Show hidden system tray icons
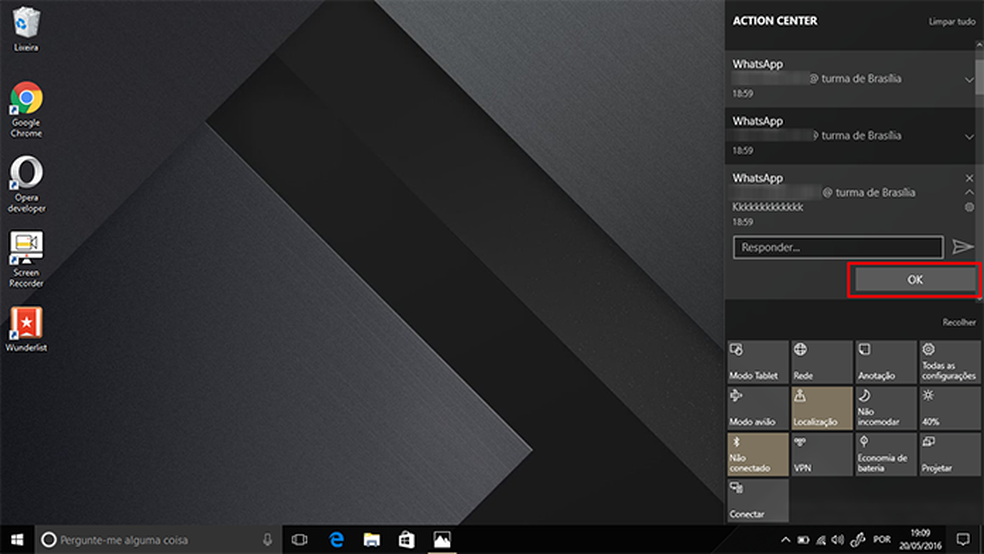The width and height of the screenshot is (984, 554). (785, 540)
